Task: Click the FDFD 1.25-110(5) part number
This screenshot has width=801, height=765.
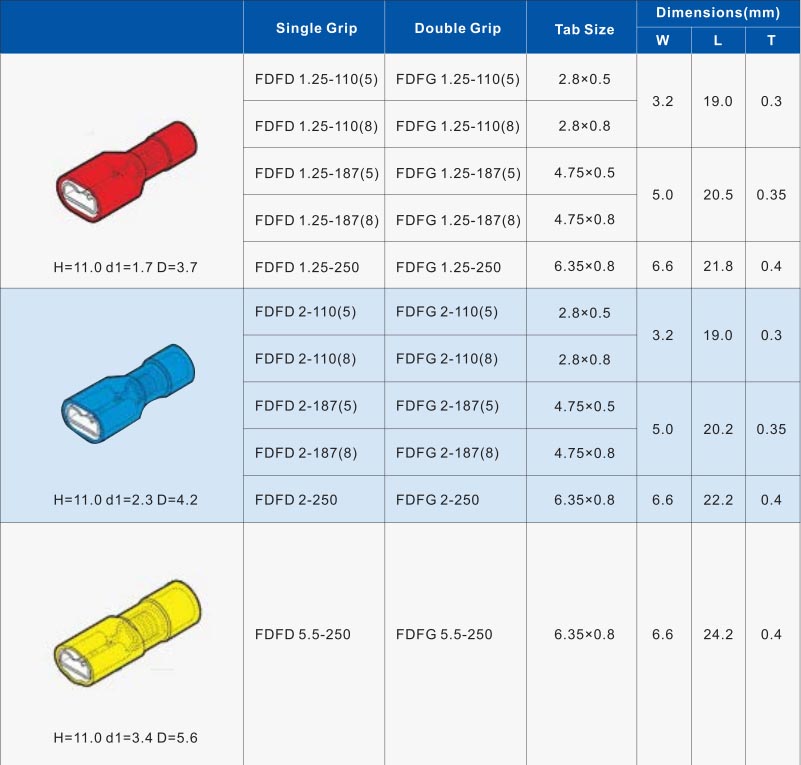Action: (x=313, y=77)
